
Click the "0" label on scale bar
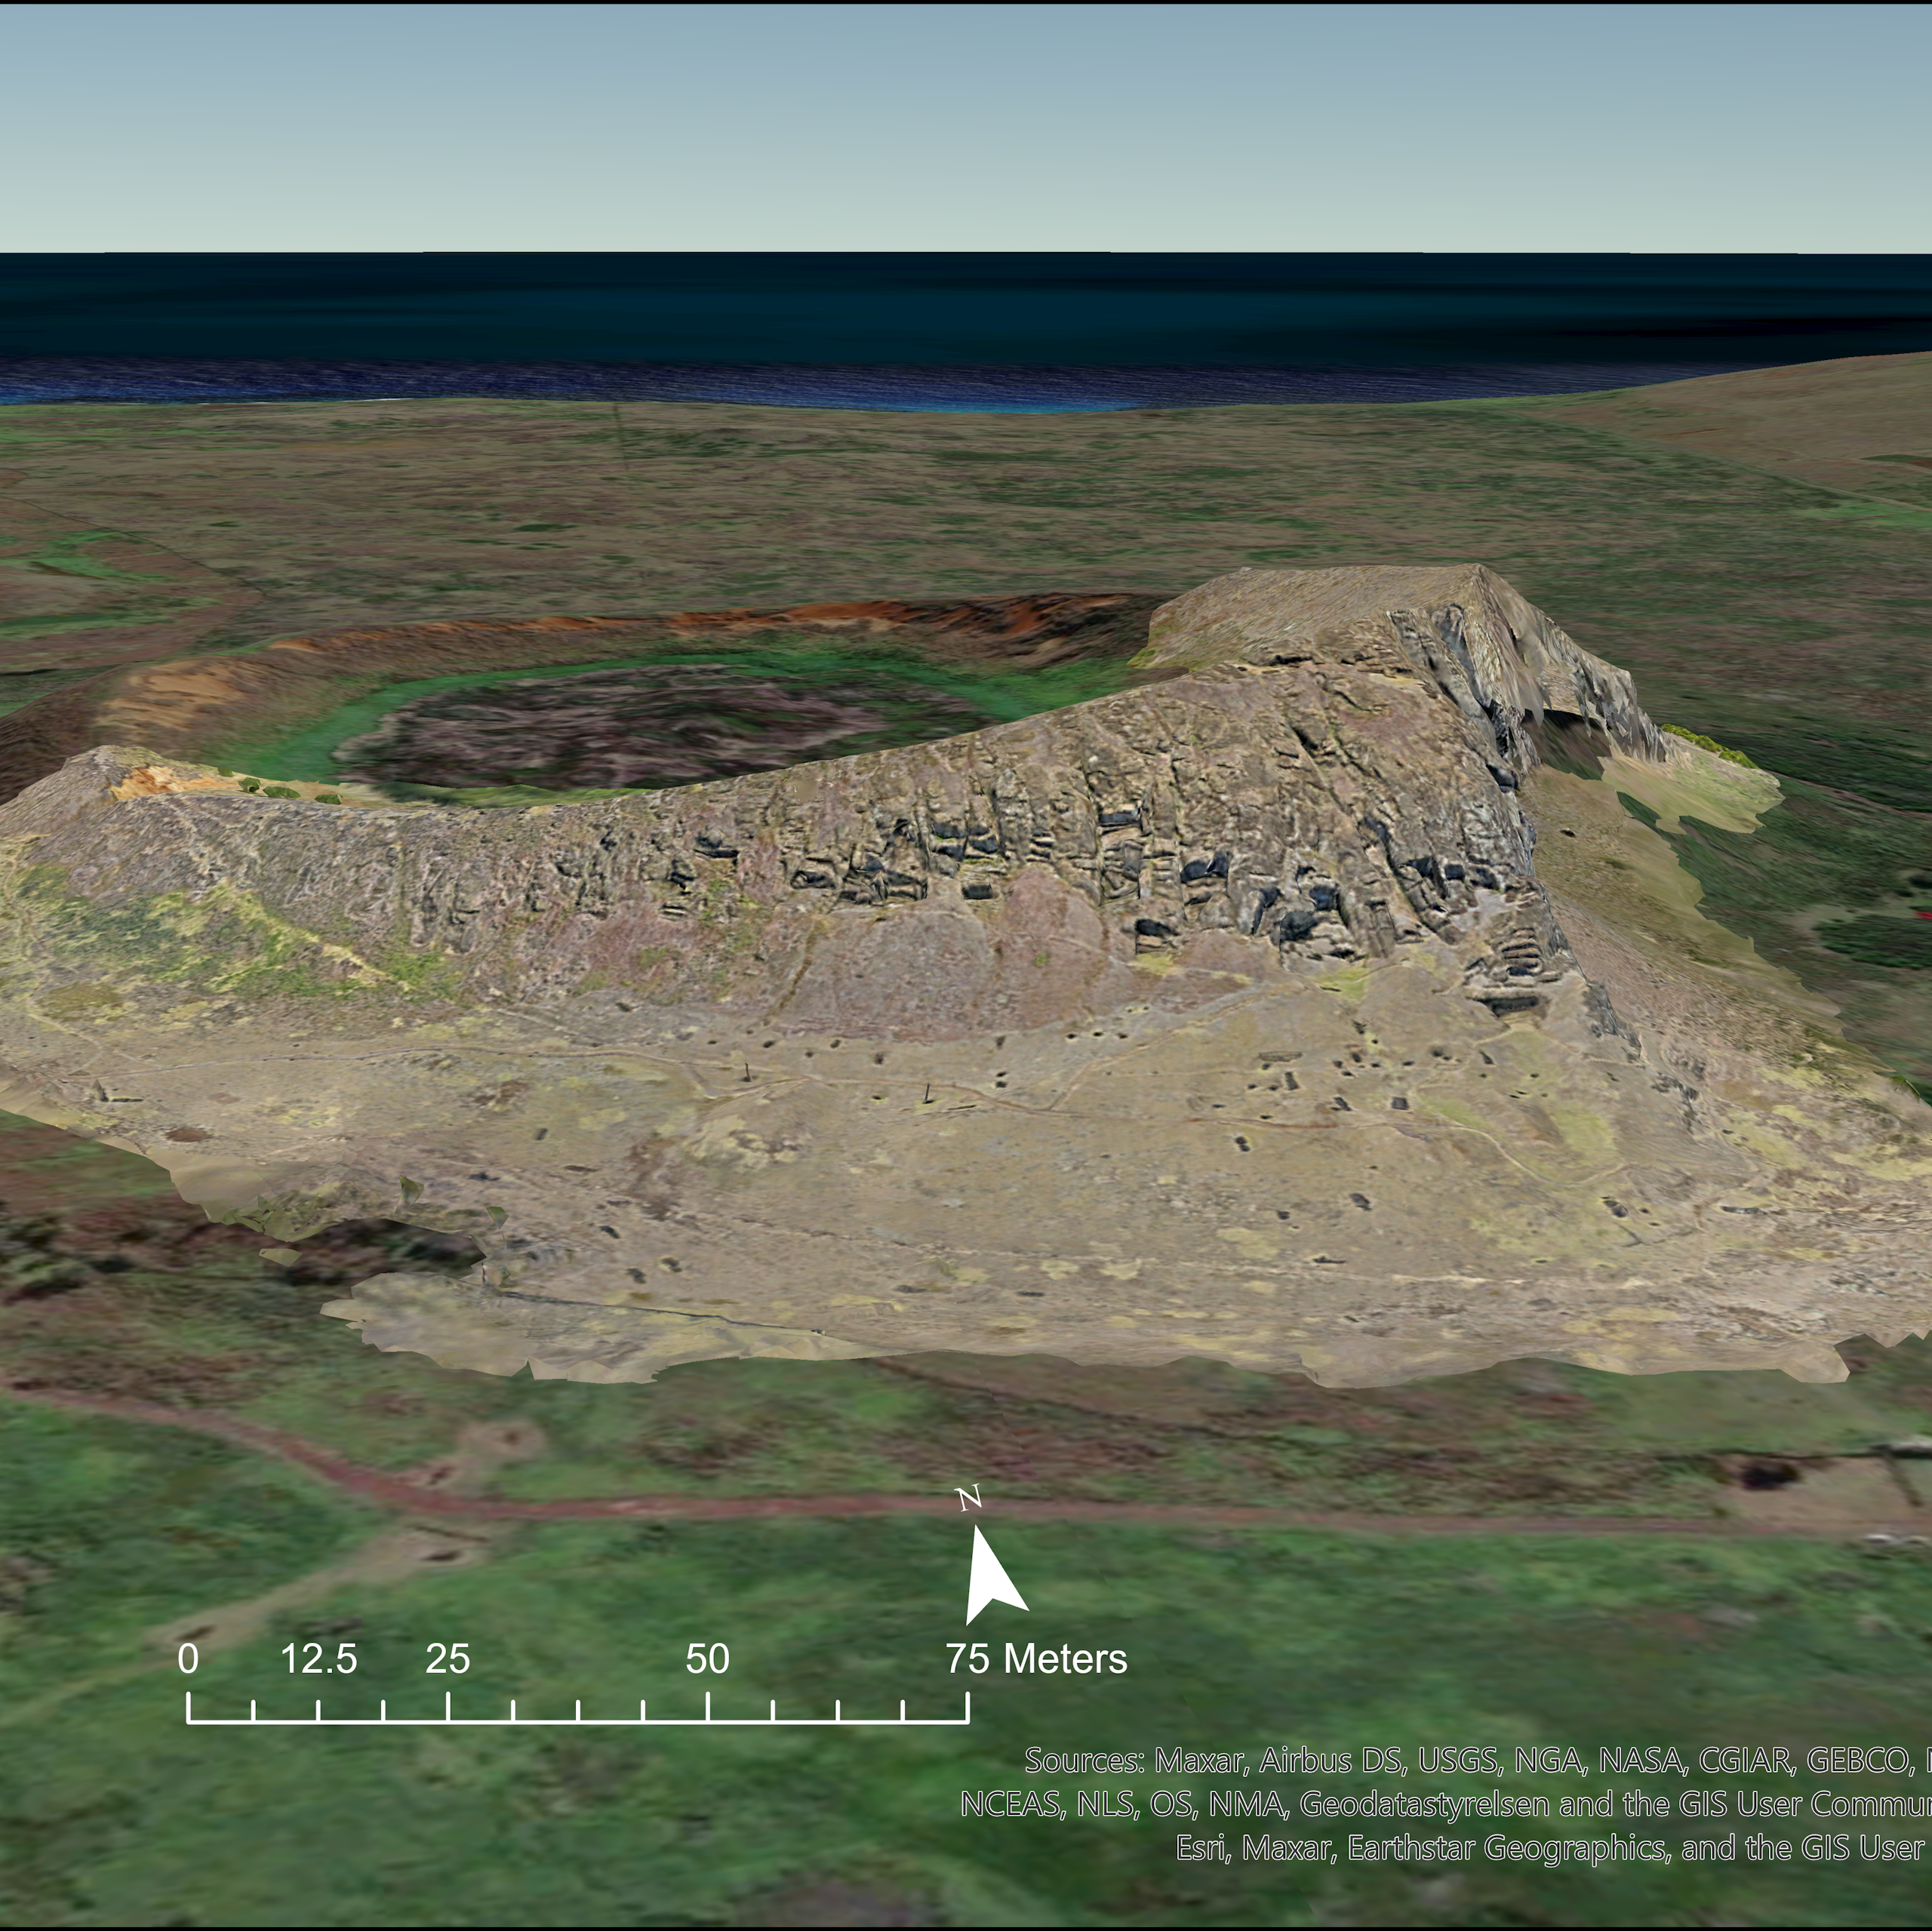pos(188,1658)
